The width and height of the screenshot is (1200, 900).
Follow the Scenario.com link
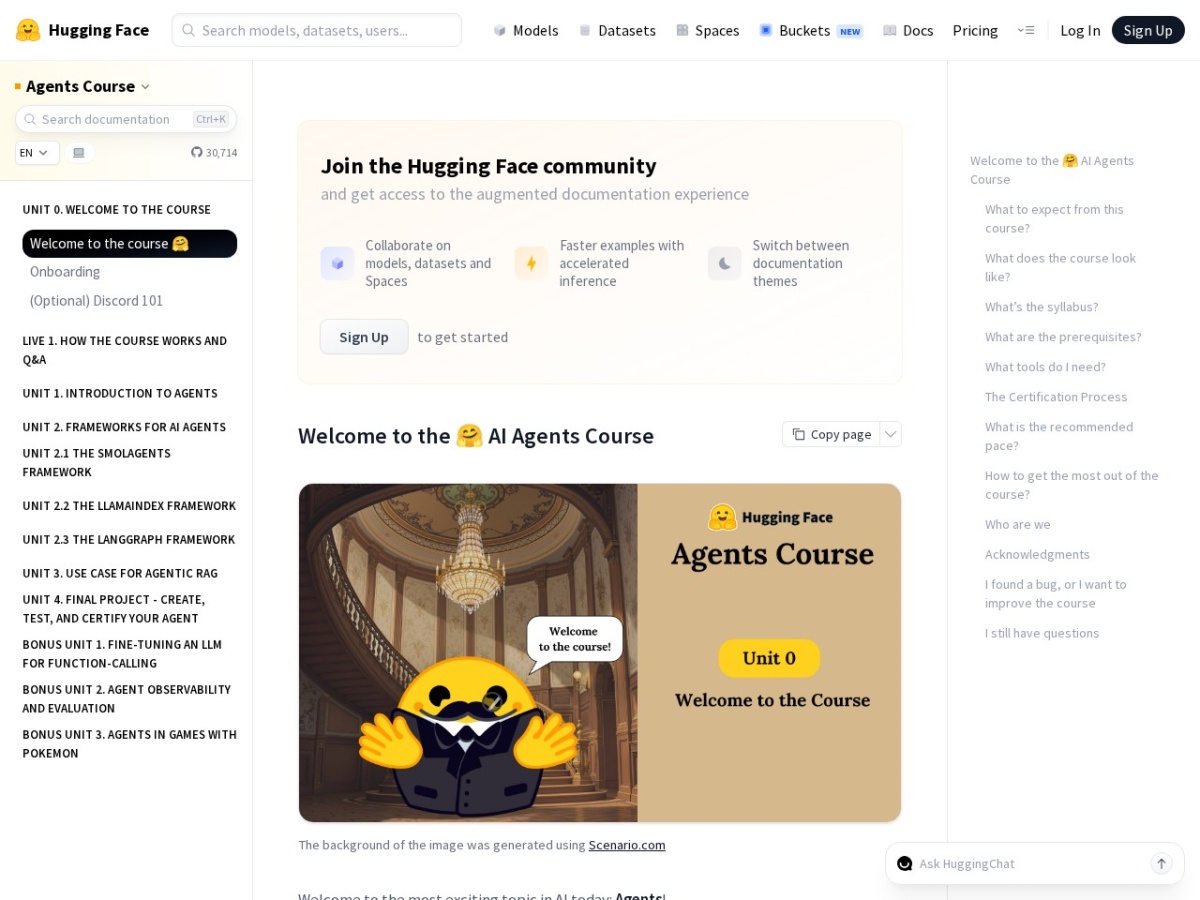[627, 845]
